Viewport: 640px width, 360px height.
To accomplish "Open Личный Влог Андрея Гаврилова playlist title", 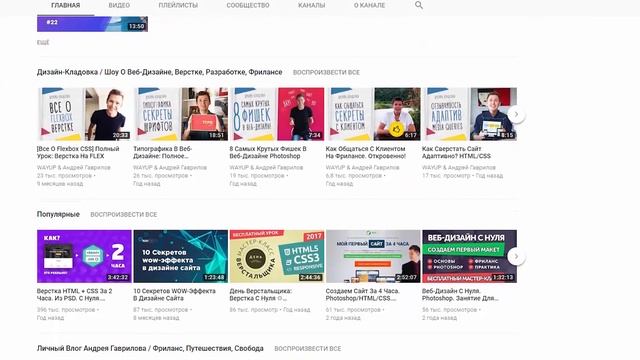I will pos(150,349).
